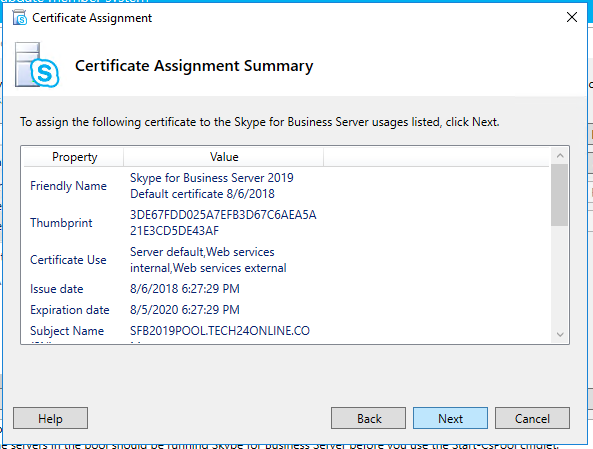Image resolution: width=593 pixels, height=449 pixels.
Task: Click the Property column header
Action: pyautogui.click(x=74, y=157)
